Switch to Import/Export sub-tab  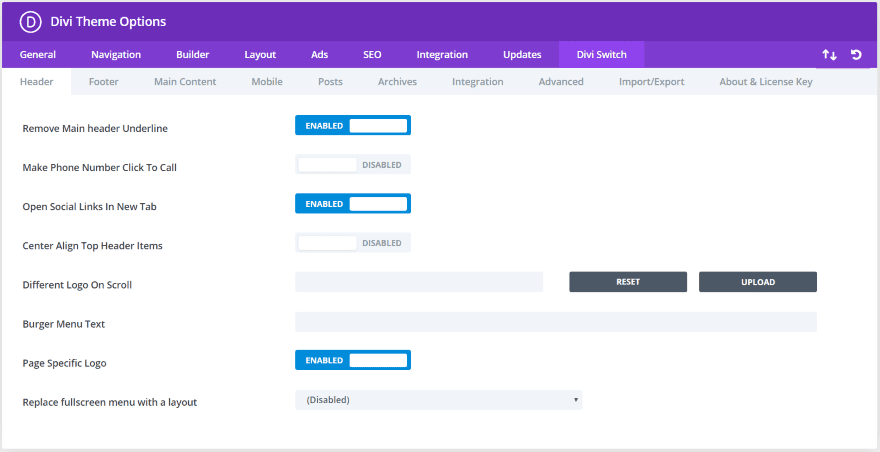click(652, 81)
